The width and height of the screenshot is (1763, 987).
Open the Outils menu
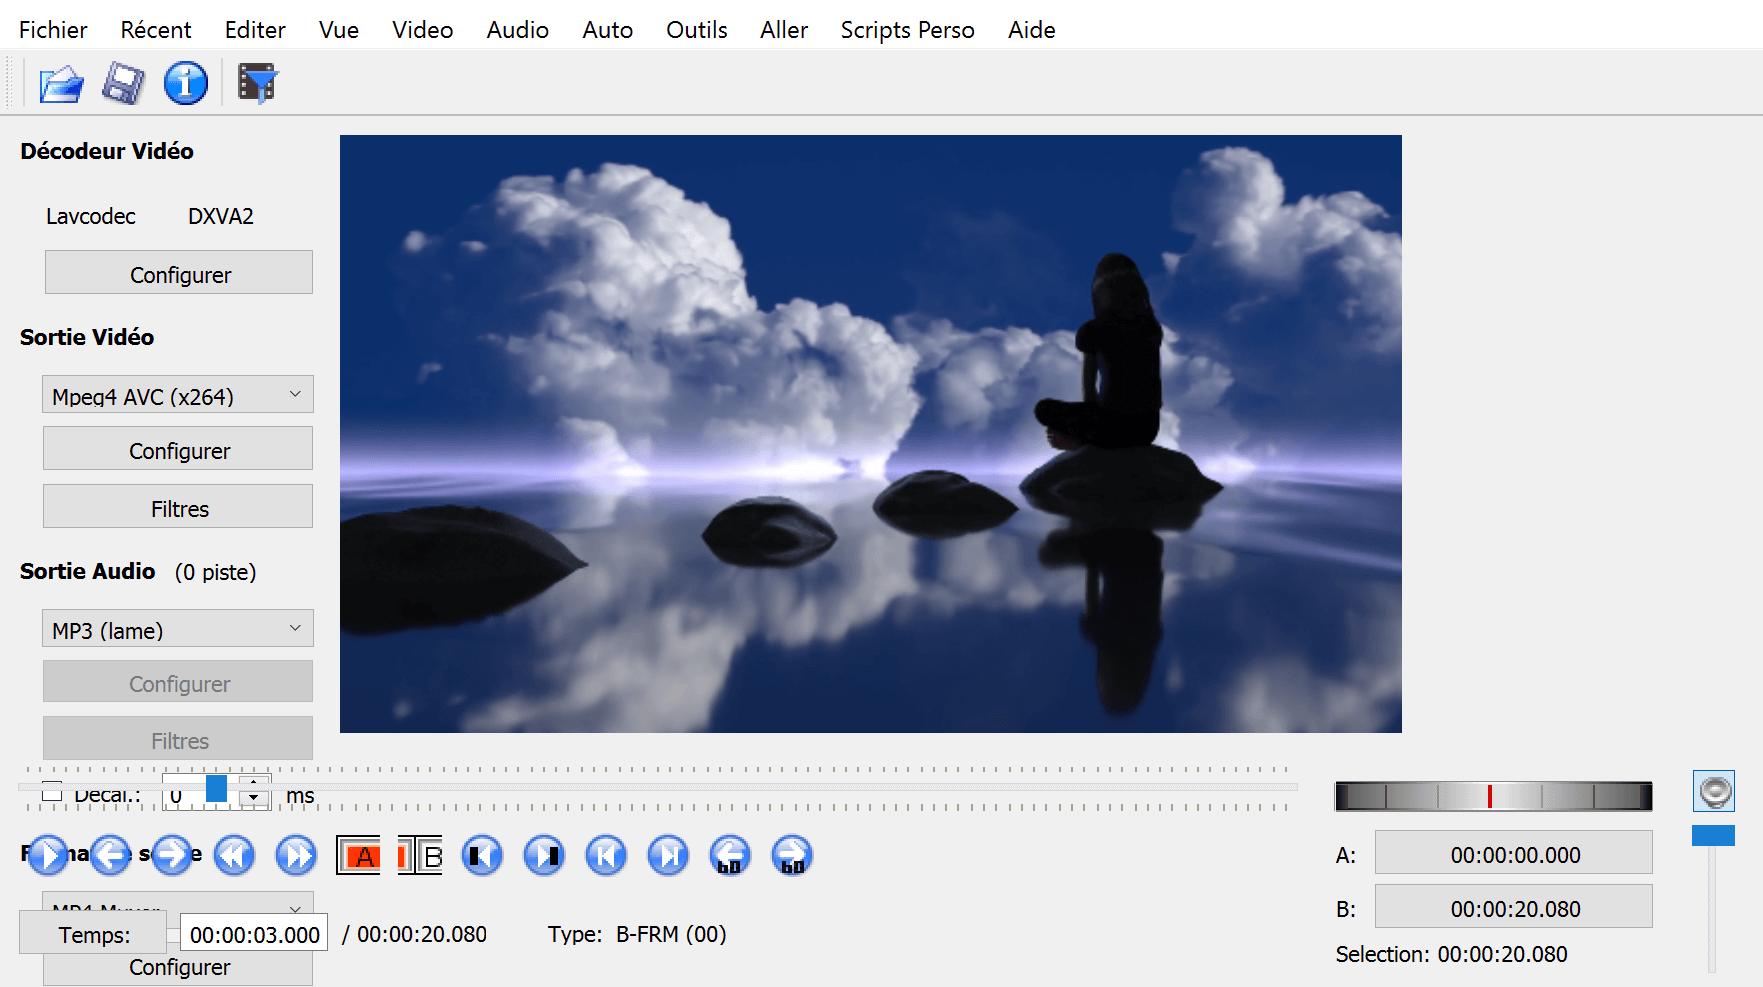[695, 29]
